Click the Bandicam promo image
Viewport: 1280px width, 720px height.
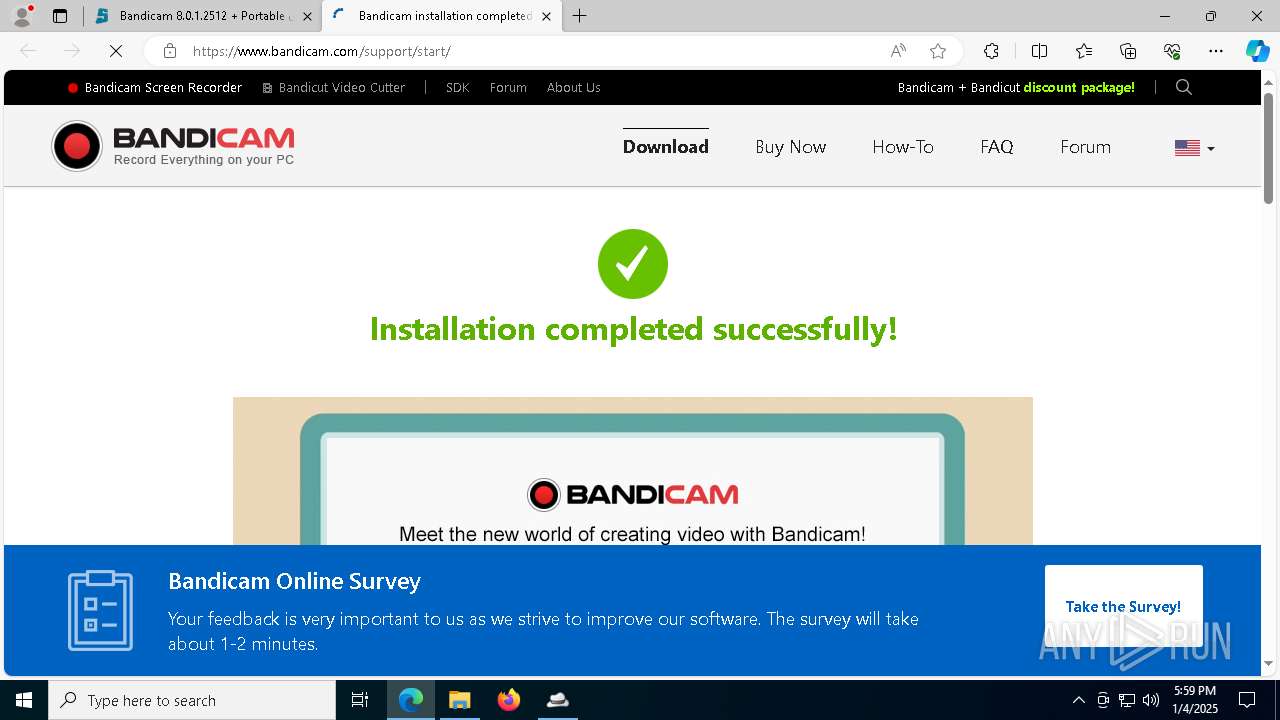(633, 471)
